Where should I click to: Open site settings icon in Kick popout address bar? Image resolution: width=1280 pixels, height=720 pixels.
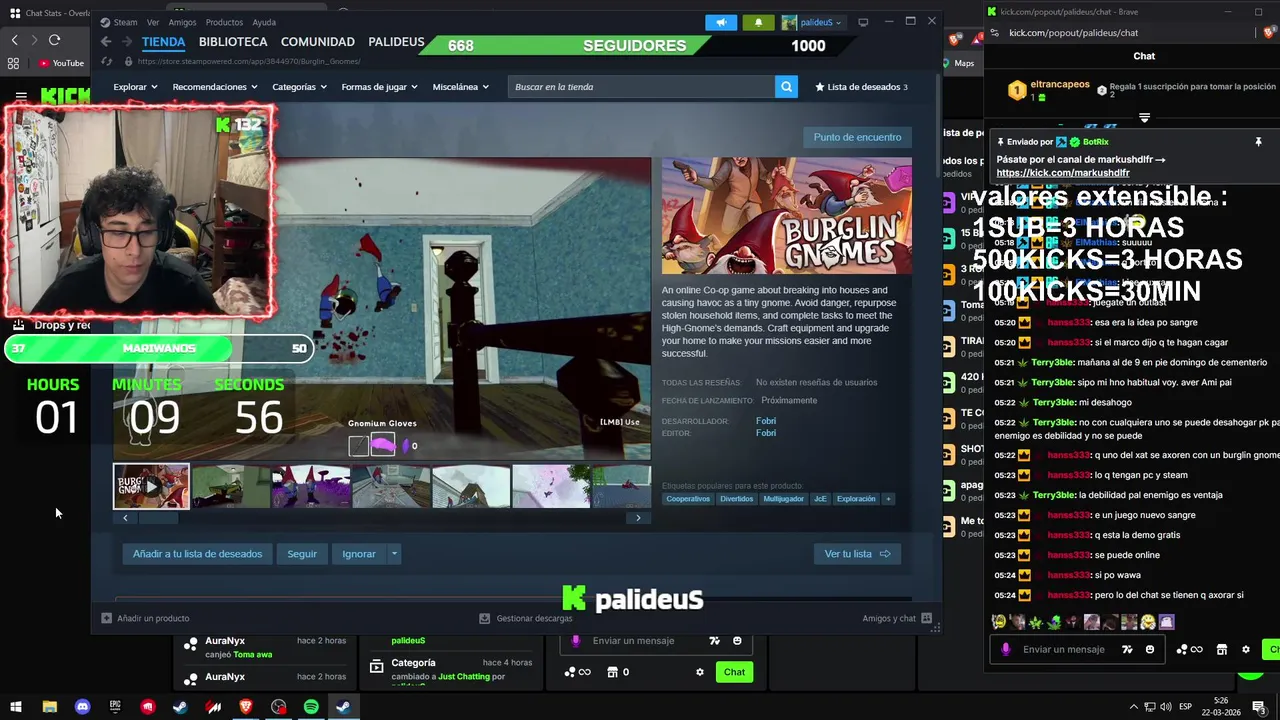point(995,33)
